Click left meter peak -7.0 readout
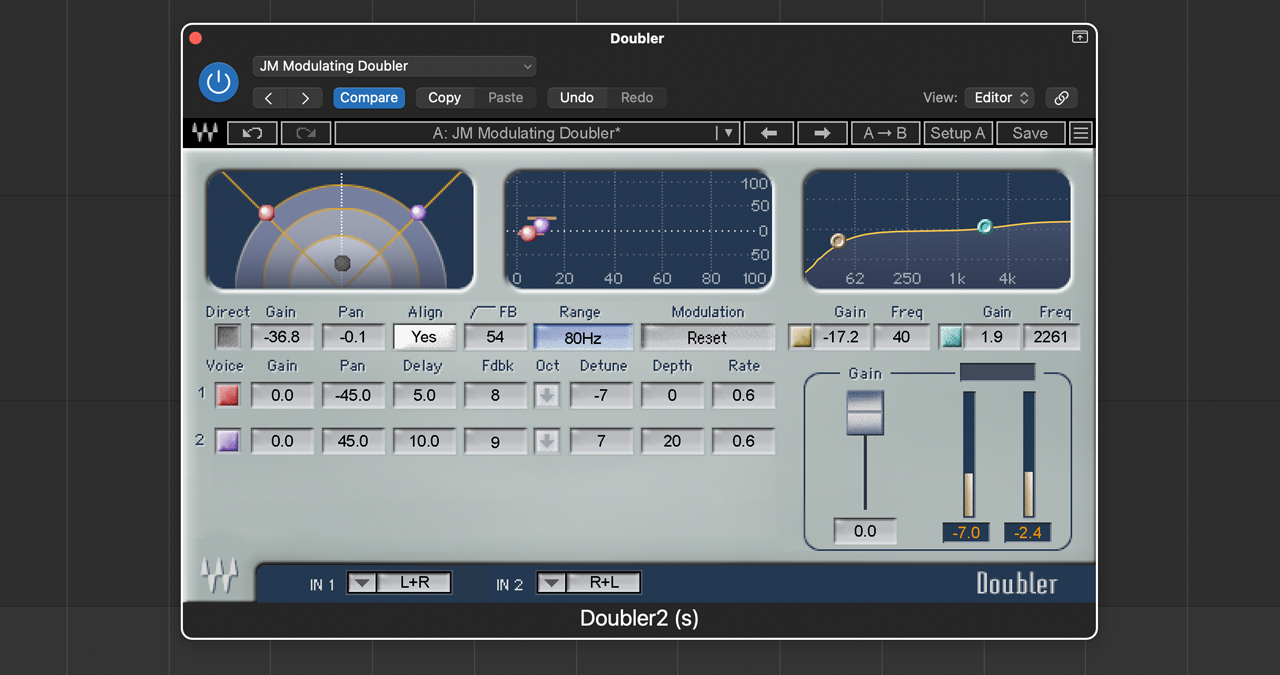The height and width of the screenshot is (675, 1280). pos(966,532)
